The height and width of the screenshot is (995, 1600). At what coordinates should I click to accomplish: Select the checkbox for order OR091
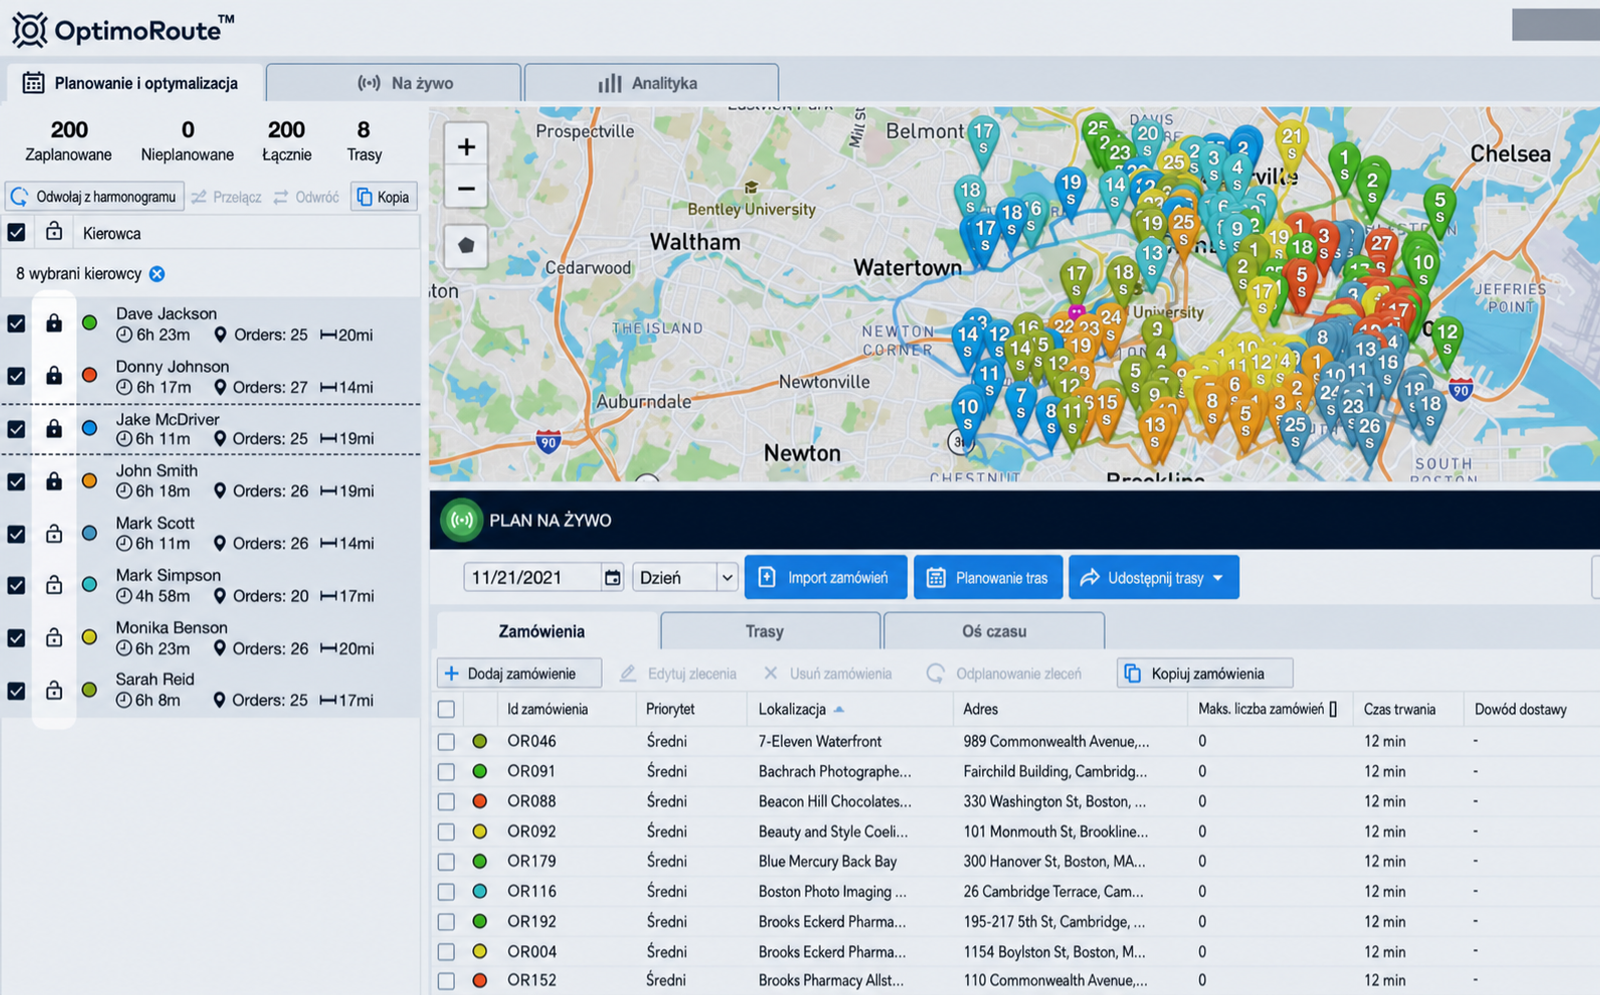446,771
